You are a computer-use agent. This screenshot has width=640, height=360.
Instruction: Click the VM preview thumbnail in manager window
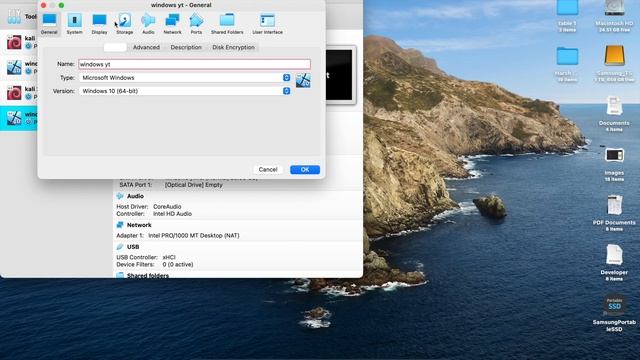click(x=339, y=75)
